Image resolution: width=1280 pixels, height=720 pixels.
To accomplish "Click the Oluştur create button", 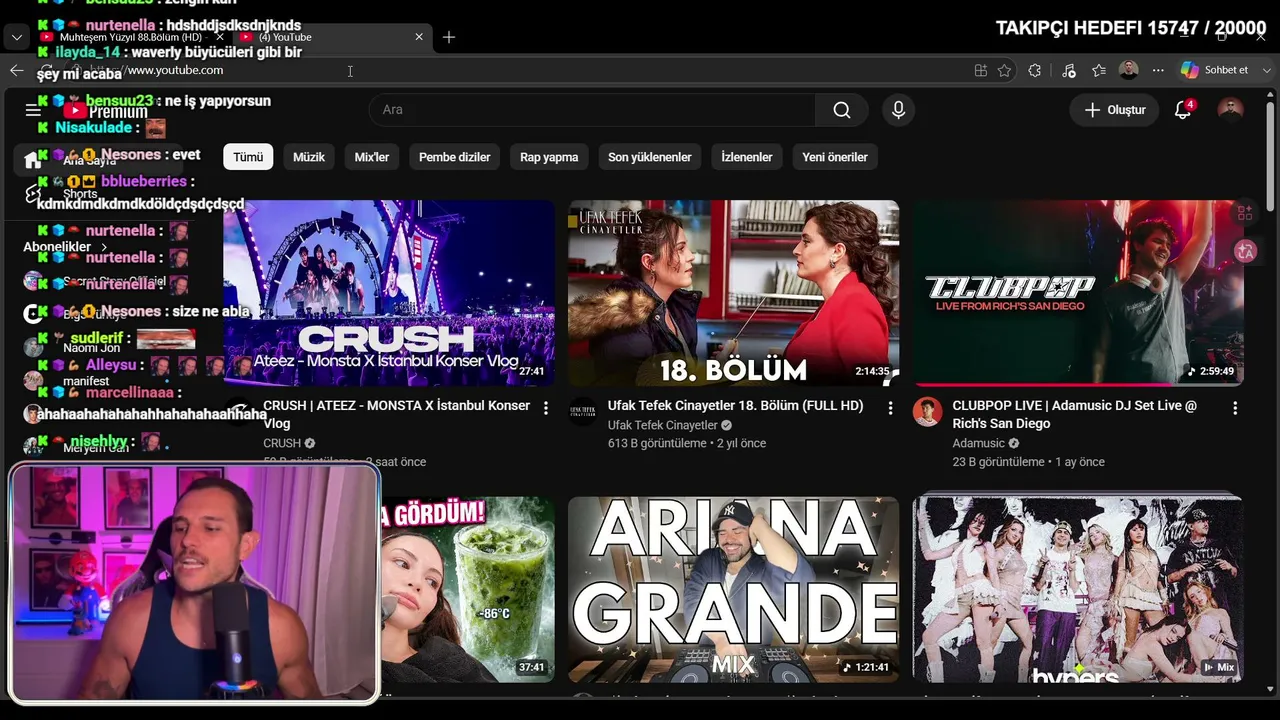I will pyautogui.click(x=1114, y=110).
